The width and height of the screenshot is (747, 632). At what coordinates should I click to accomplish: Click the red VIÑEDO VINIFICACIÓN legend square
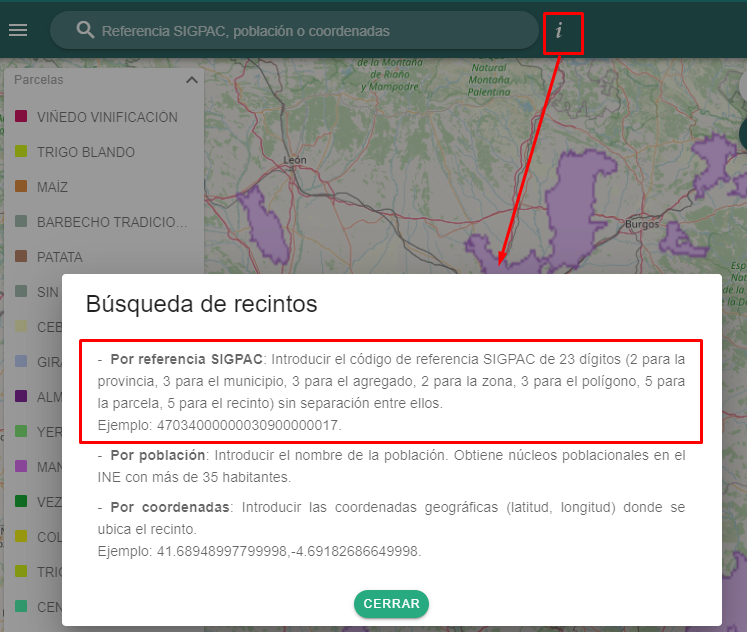click(x=21, y=117)
